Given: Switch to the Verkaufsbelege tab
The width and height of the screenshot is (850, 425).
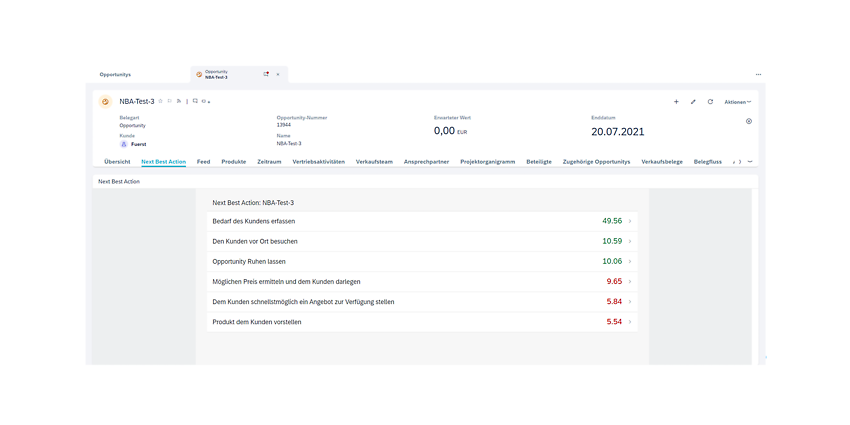Looking at the screenshot, I should [662, 162].
